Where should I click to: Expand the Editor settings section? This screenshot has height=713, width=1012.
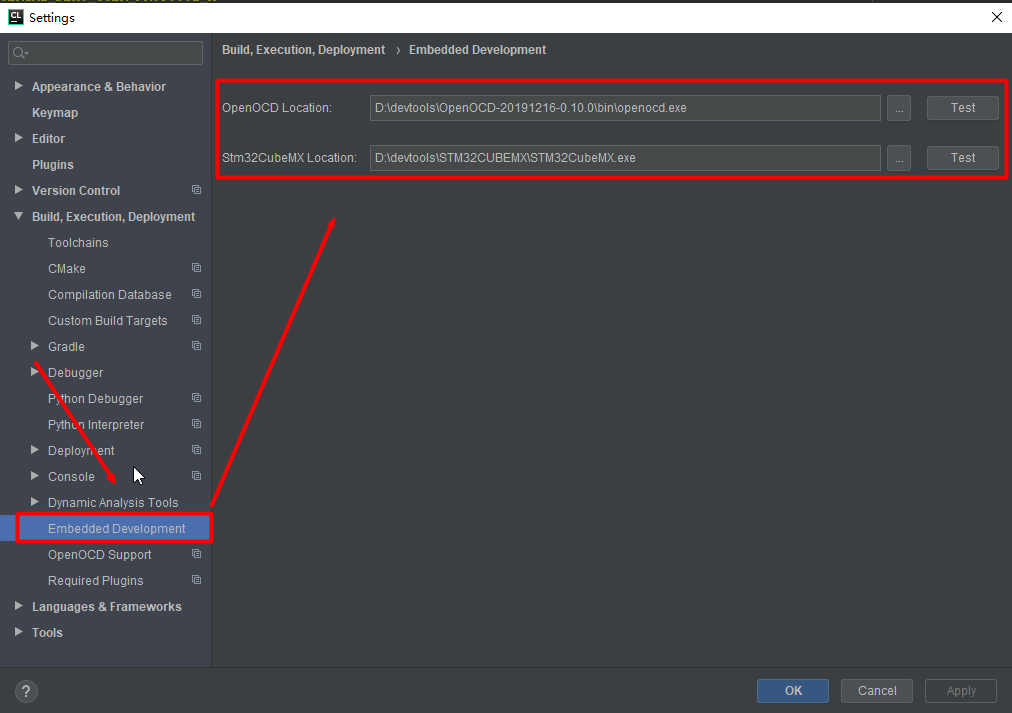[19, 137]
